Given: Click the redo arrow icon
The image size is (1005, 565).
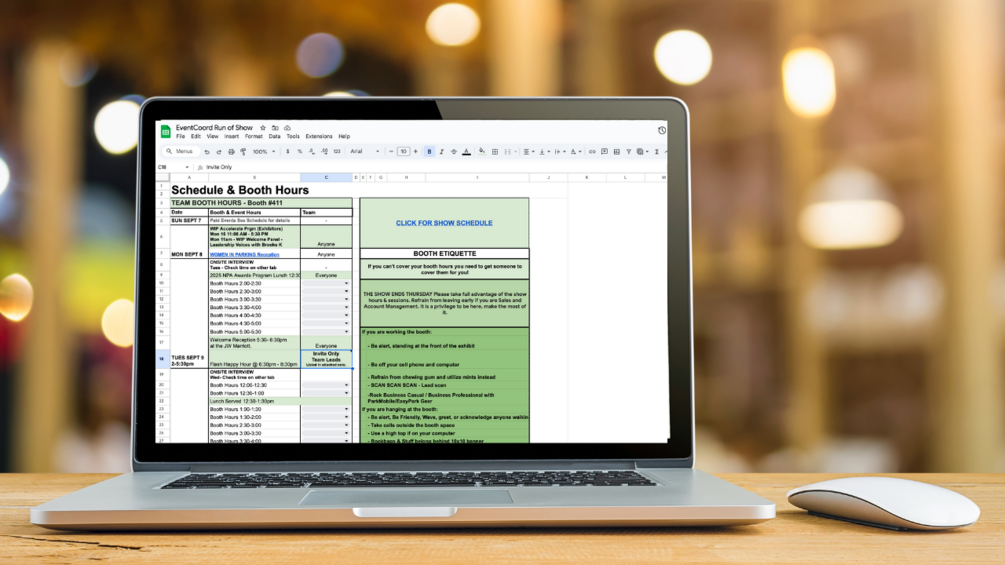Looking at the screenshot, I should (219, 152).
